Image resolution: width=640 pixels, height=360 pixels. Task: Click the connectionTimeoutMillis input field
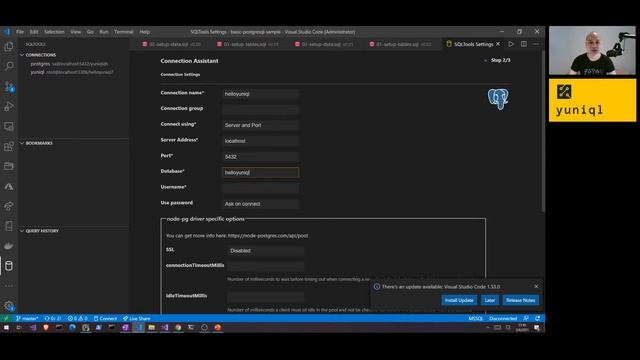[x=266, y=267]
